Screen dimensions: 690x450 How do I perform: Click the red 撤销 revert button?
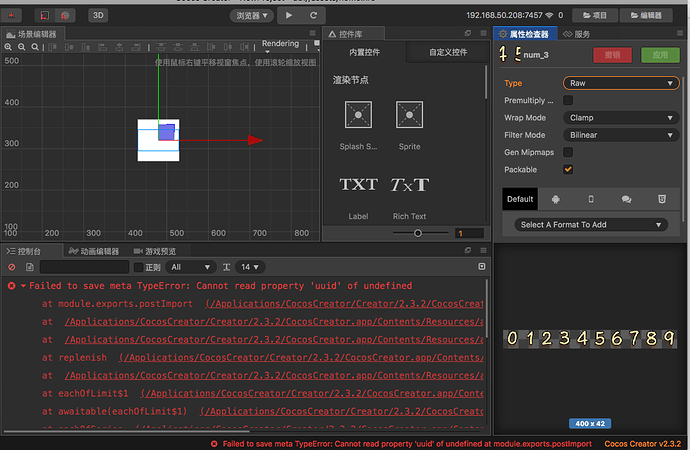(x=612, y=55)
